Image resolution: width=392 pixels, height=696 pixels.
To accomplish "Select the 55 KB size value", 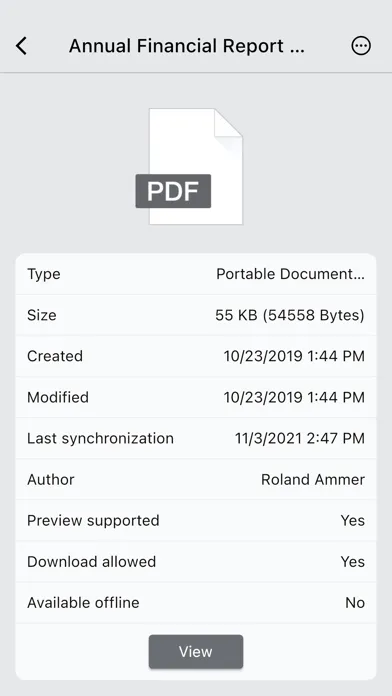I will click(x=290, y=315).
